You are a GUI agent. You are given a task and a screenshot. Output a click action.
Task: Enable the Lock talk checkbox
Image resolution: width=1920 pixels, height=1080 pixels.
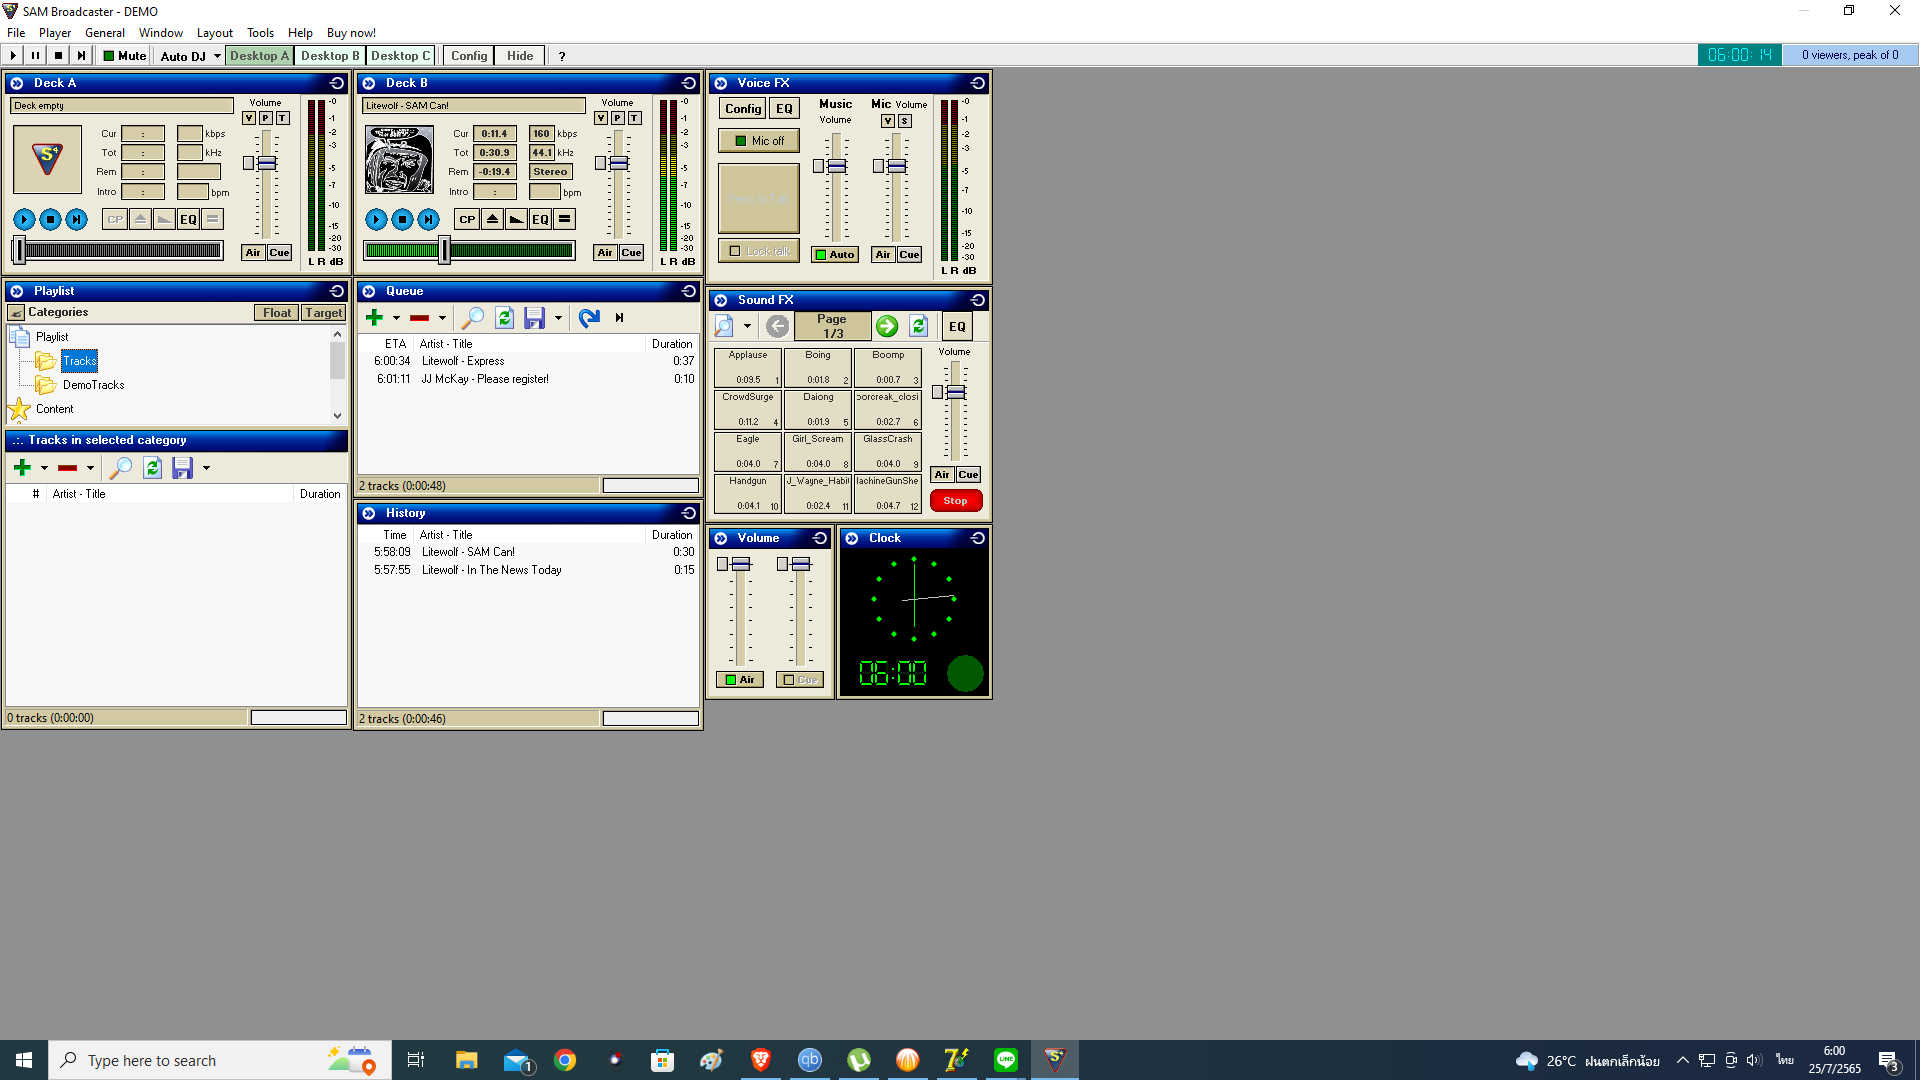(736, 251)
